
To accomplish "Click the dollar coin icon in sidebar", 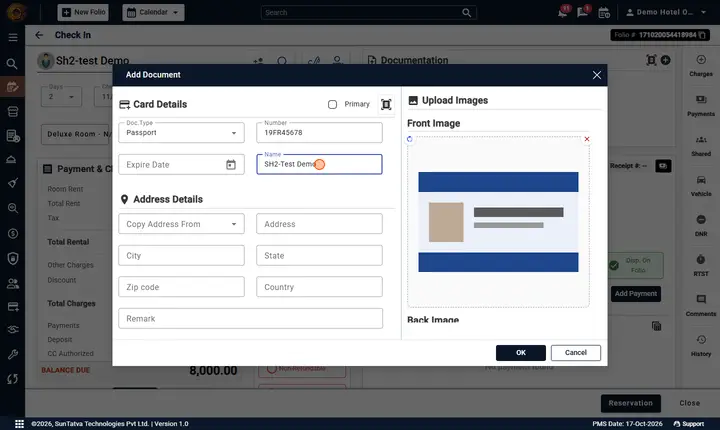I will (x=13, y=234).
